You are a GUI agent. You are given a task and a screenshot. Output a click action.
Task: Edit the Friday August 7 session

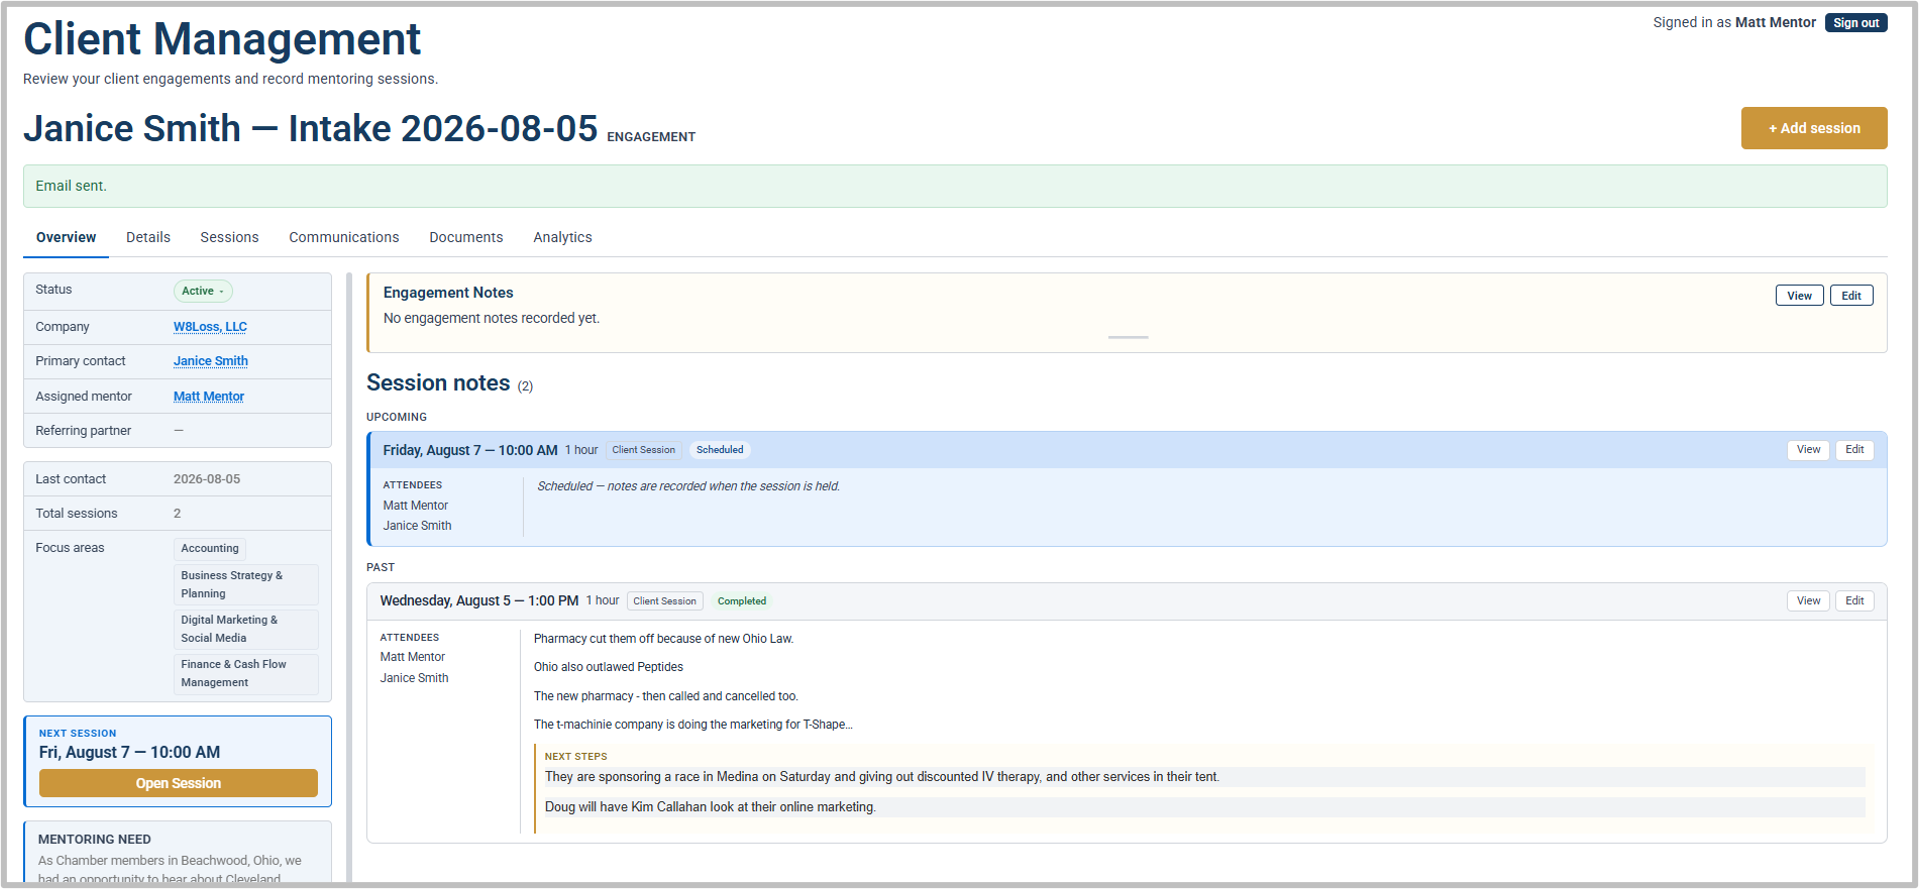click(1854, 450)
